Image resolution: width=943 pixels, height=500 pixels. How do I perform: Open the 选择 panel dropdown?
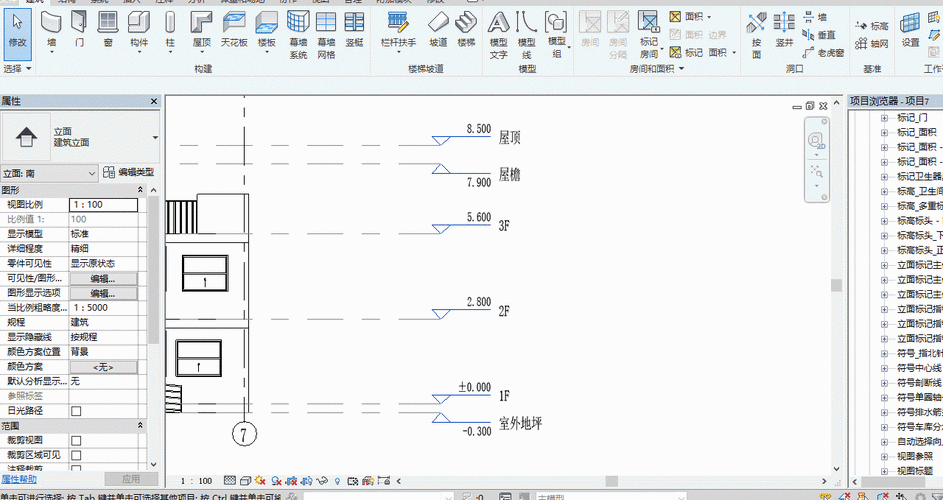[x=17, y=69]
